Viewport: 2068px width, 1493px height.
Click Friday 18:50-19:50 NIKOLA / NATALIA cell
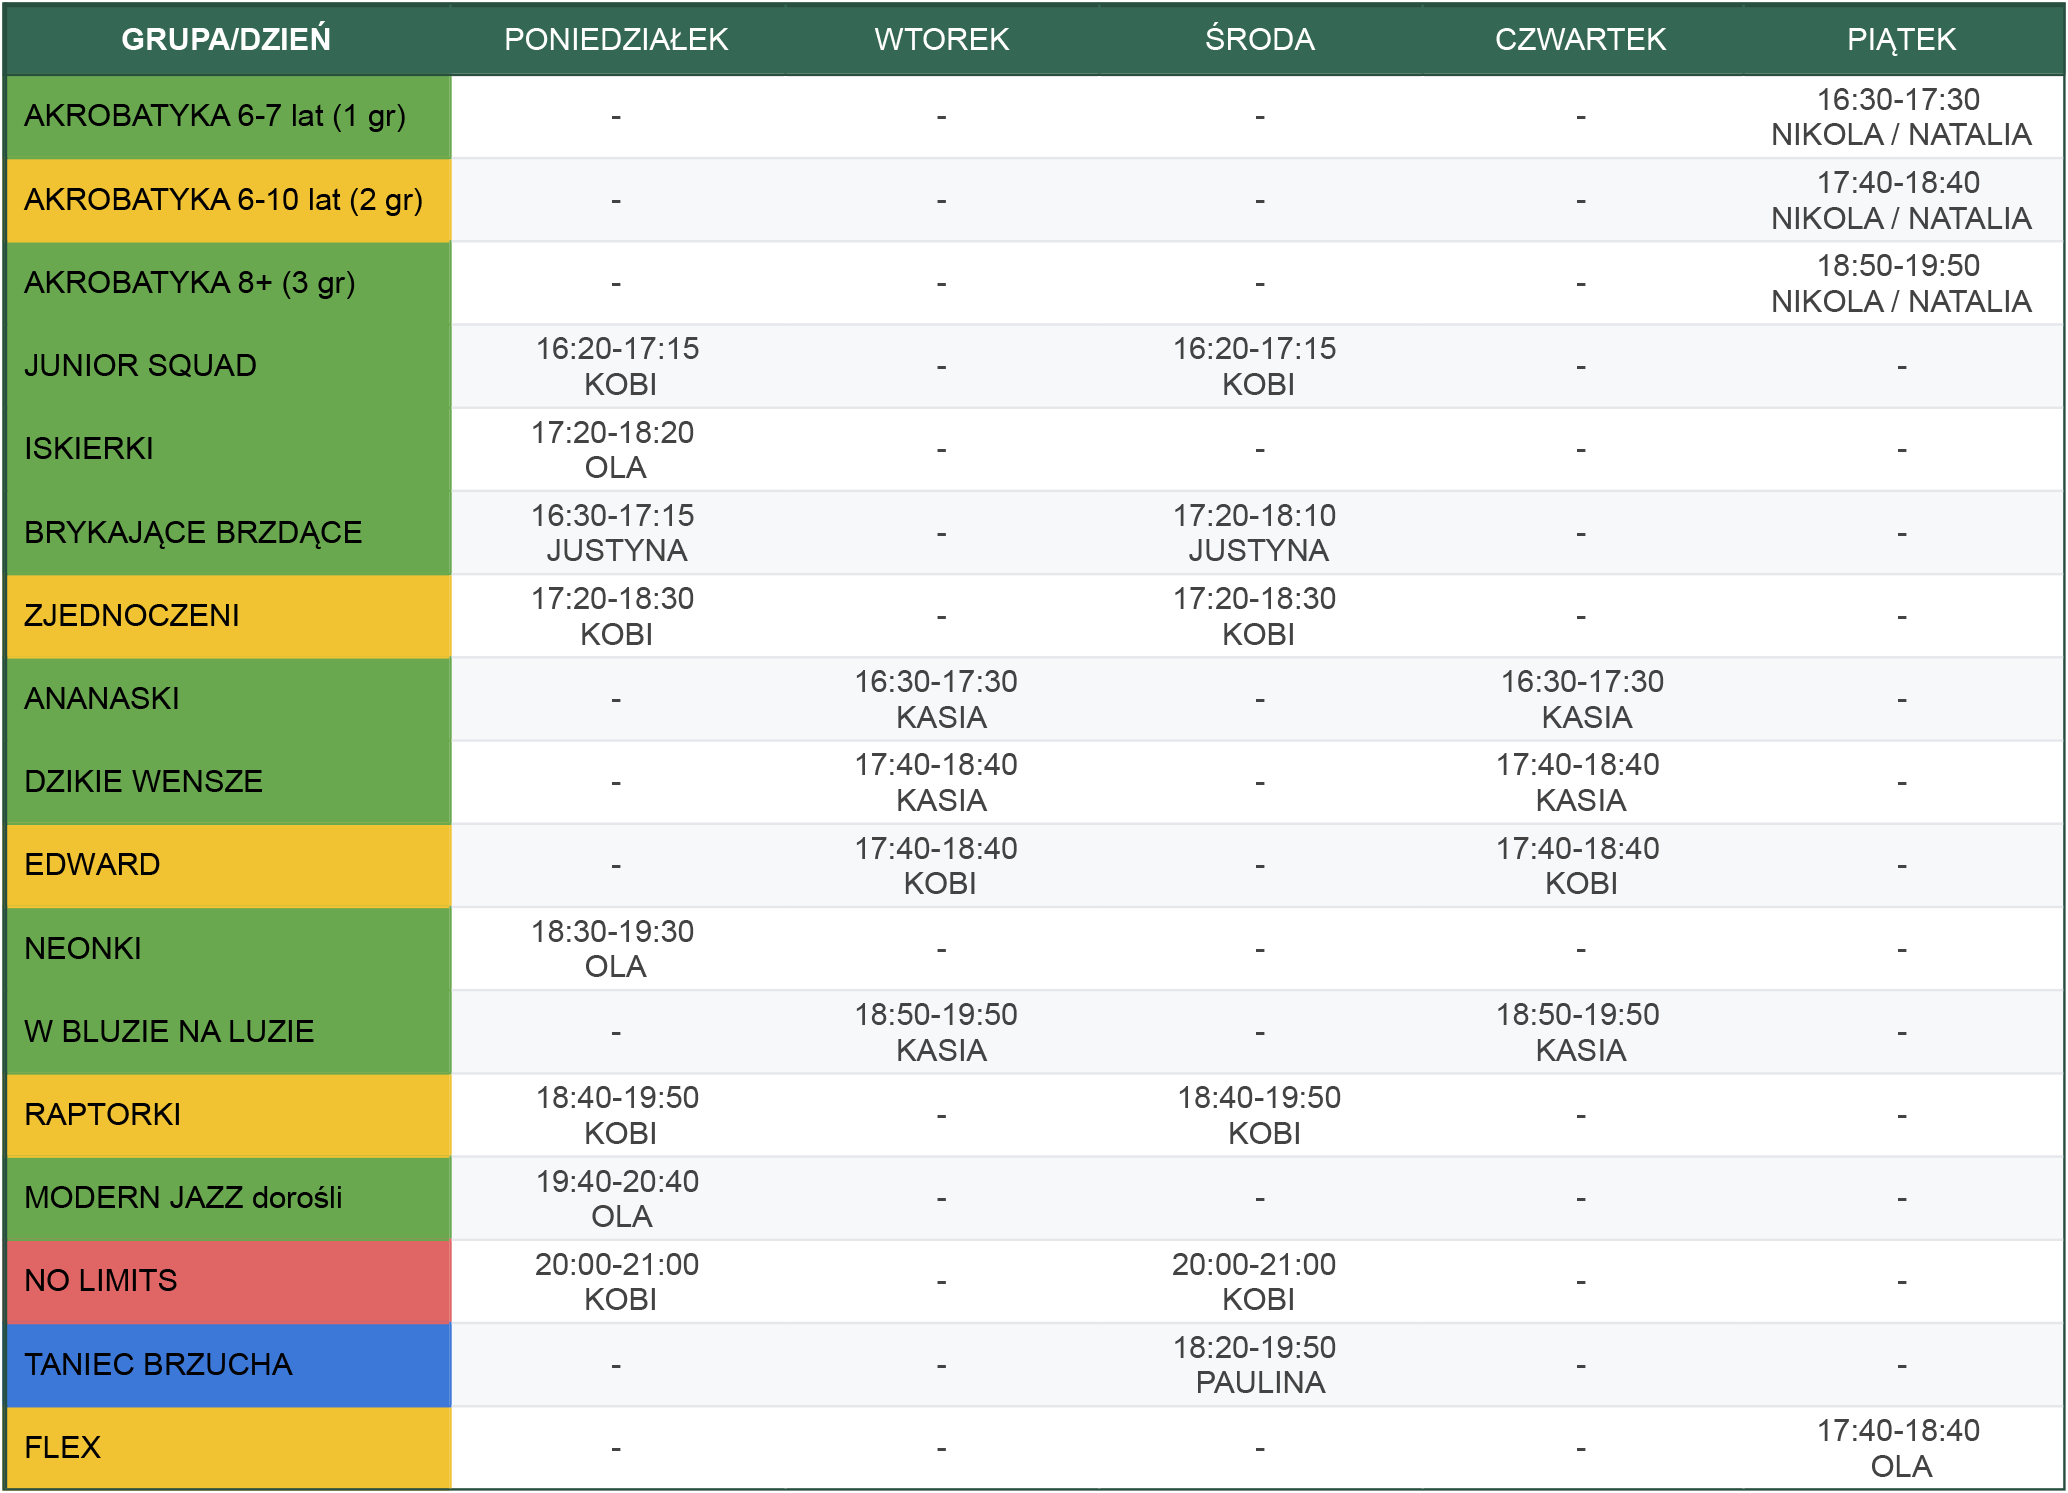(x=1901, y=283)
